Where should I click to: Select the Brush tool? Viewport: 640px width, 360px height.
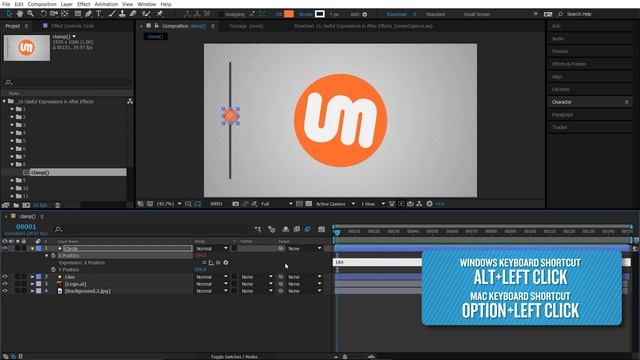(112, 14)
